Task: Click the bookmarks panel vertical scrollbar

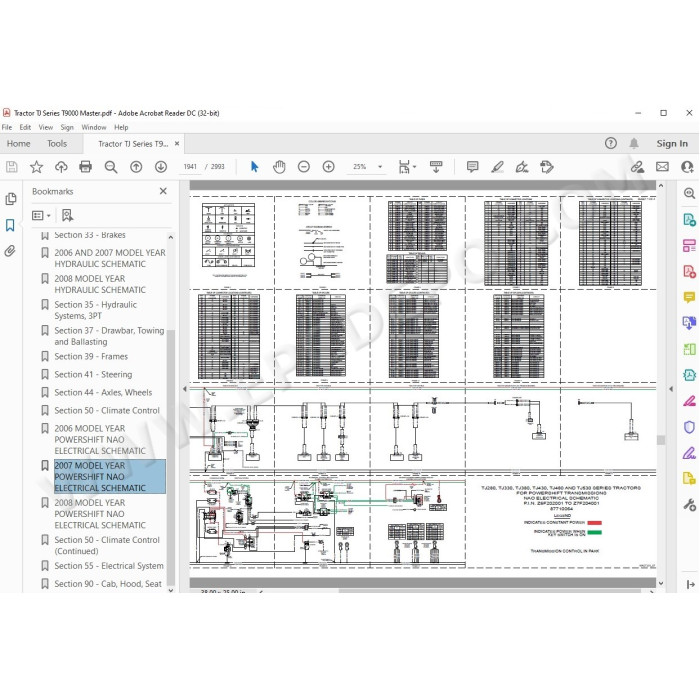Action: click(171, 457)
